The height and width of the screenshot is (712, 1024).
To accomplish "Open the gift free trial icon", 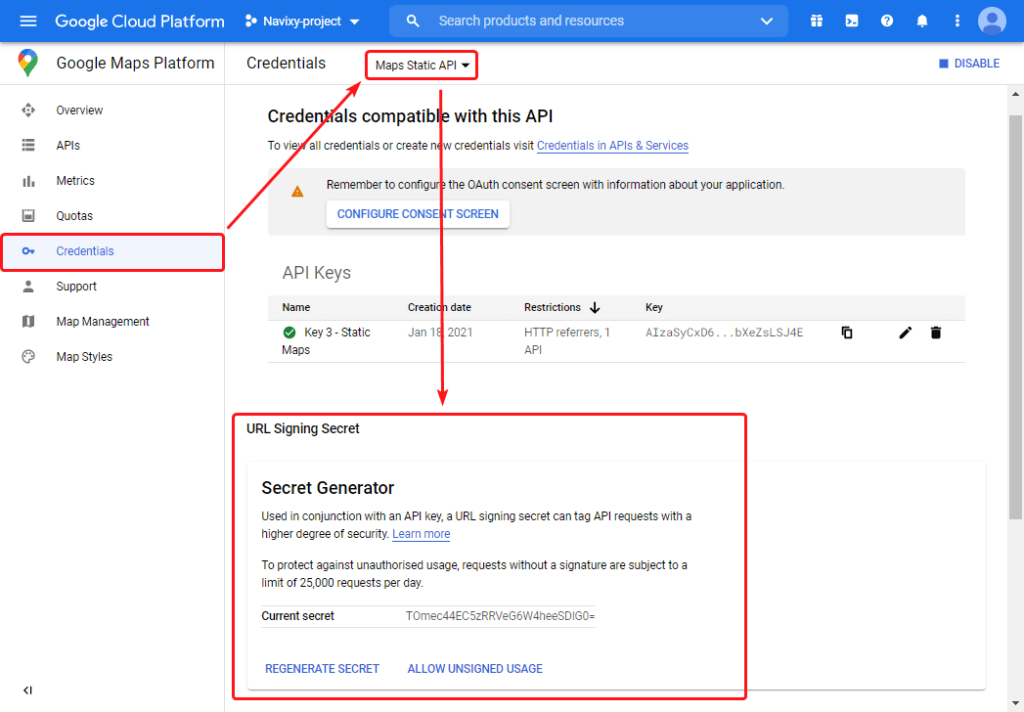I will pyautogui.click(x=816, y=21).
